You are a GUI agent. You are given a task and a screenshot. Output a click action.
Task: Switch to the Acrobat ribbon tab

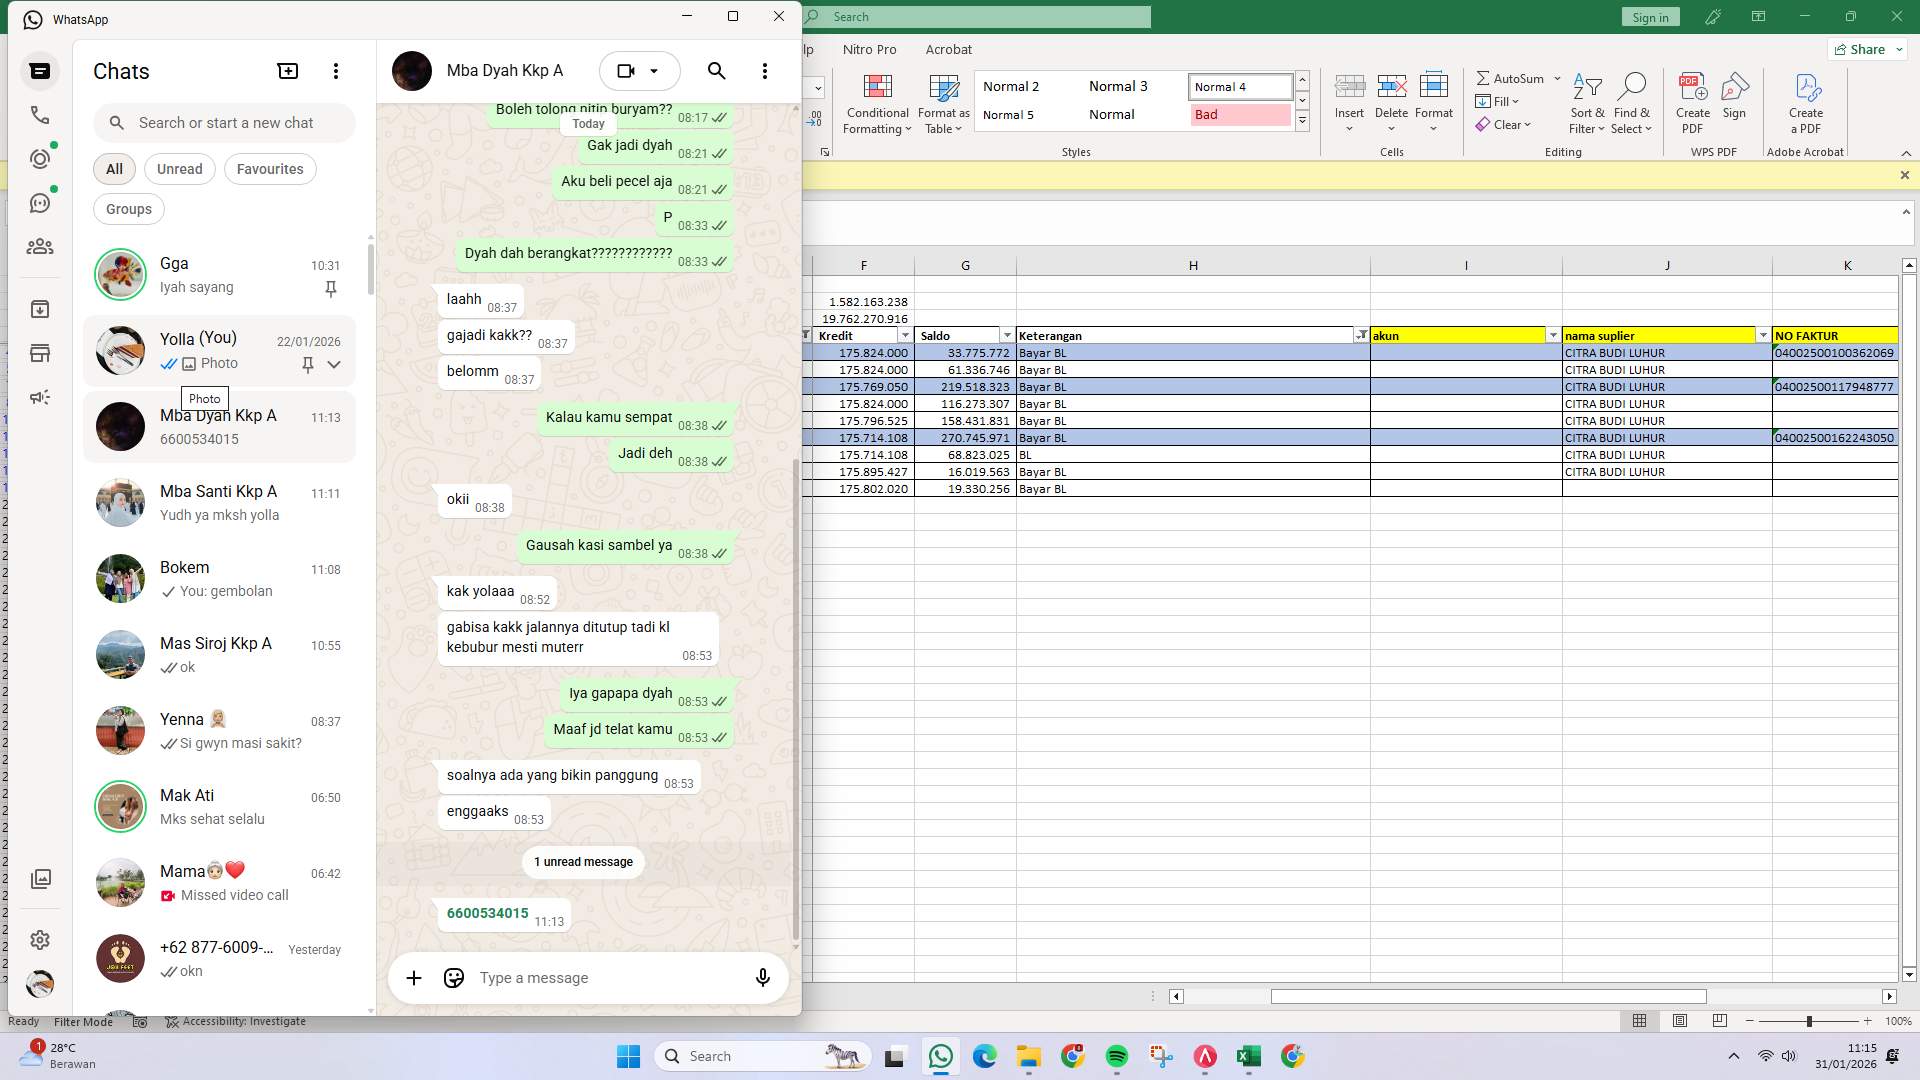click(x=948, y=49)
